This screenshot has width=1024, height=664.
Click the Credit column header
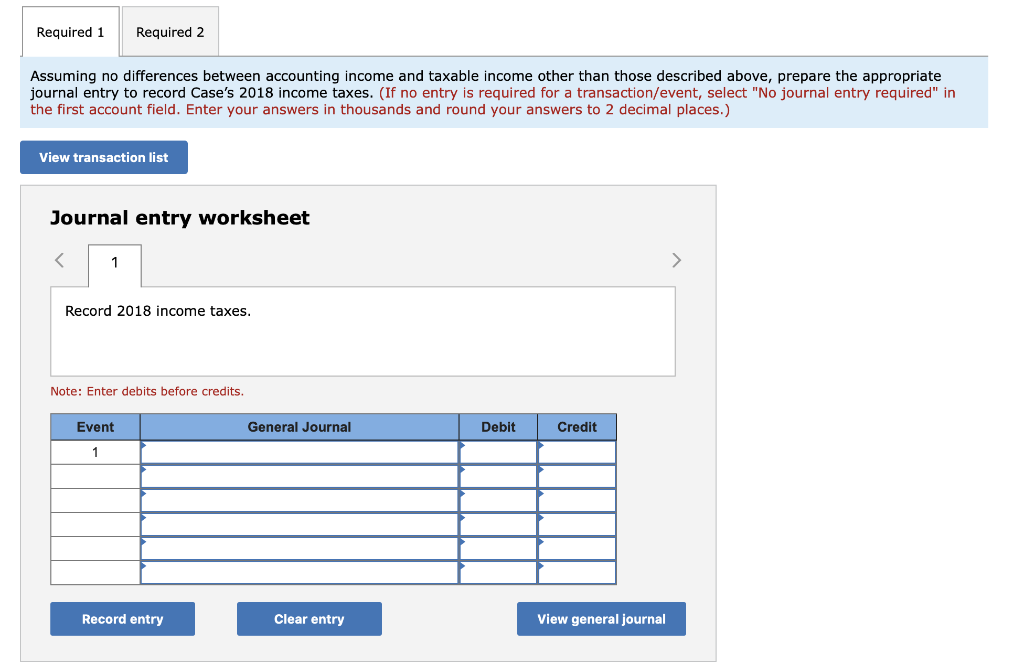click(577, 427)
